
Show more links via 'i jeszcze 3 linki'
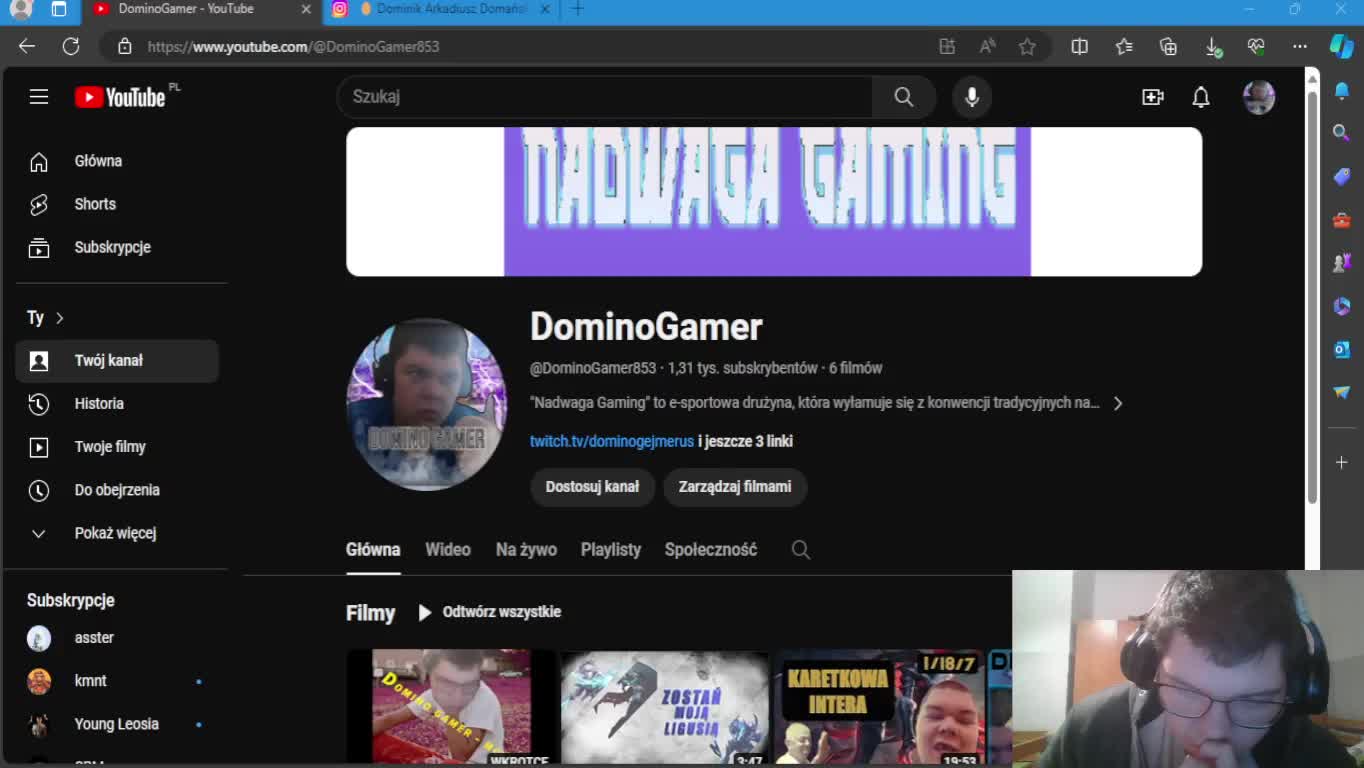point(746,441)
